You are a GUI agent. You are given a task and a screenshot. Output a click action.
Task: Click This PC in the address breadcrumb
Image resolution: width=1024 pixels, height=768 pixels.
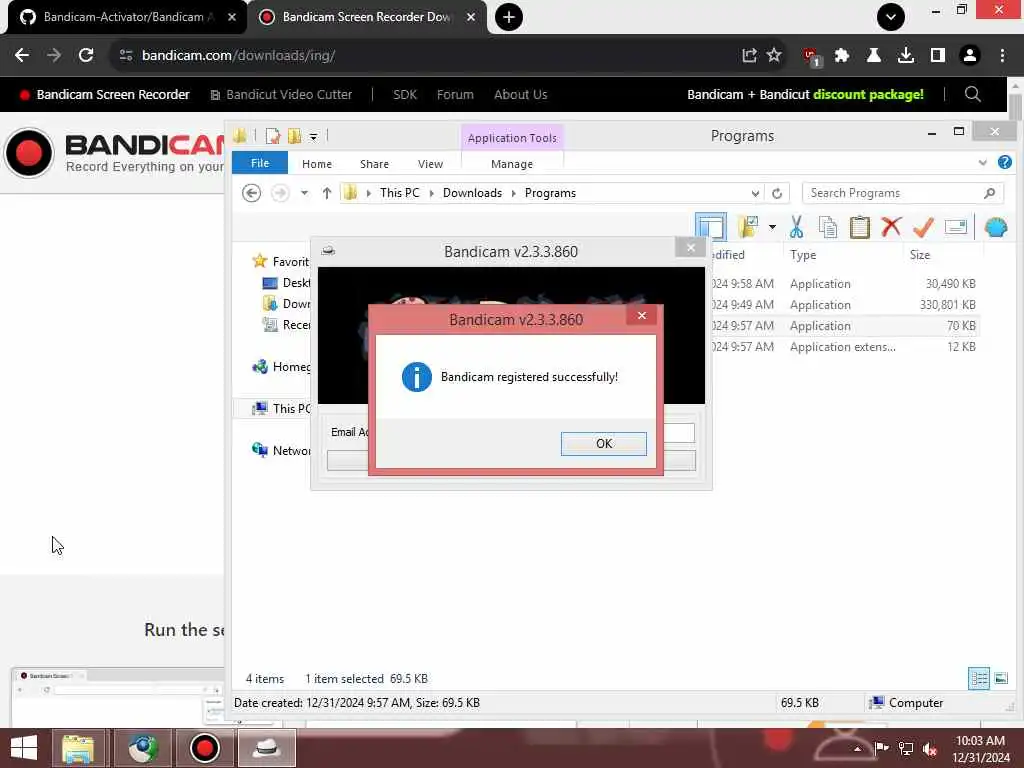pos(400,193)
